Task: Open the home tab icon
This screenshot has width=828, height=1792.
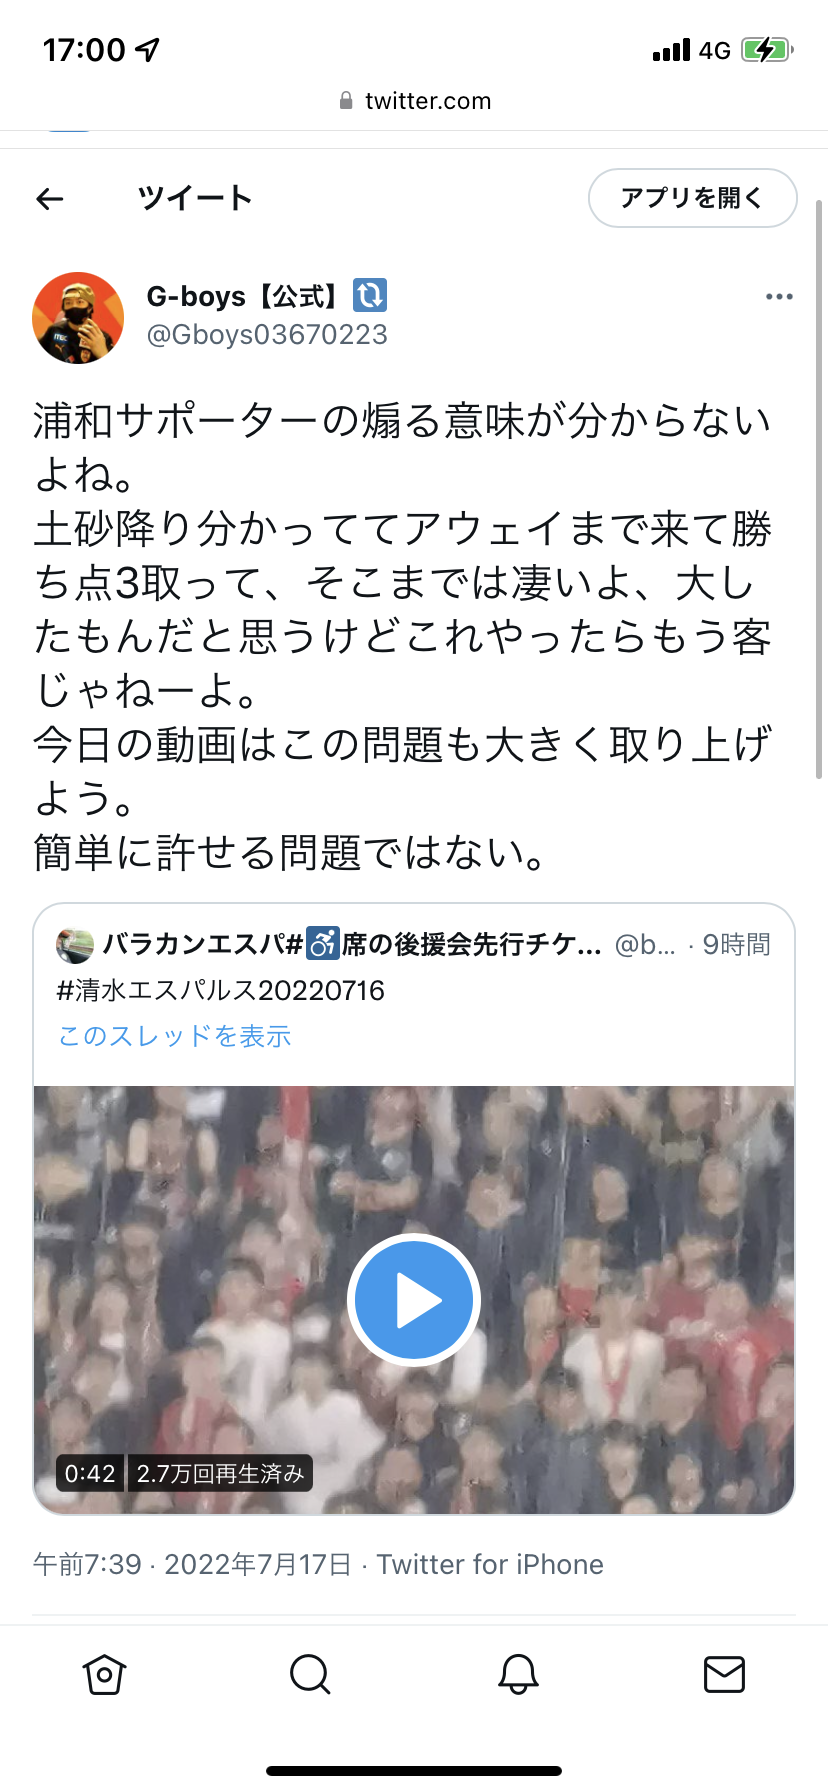Action: [104, 1674]
